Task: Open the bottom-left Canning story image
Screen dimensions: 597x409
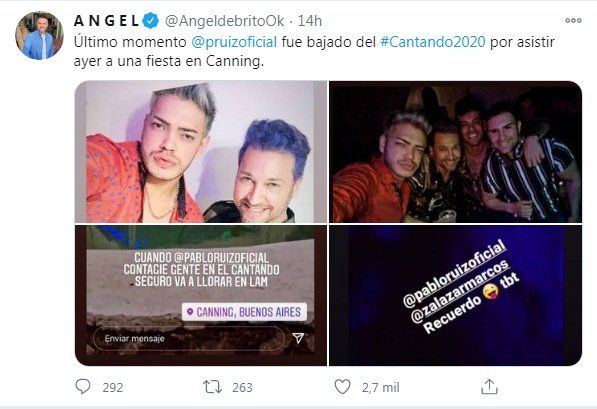Action: [x=201, y=296]
